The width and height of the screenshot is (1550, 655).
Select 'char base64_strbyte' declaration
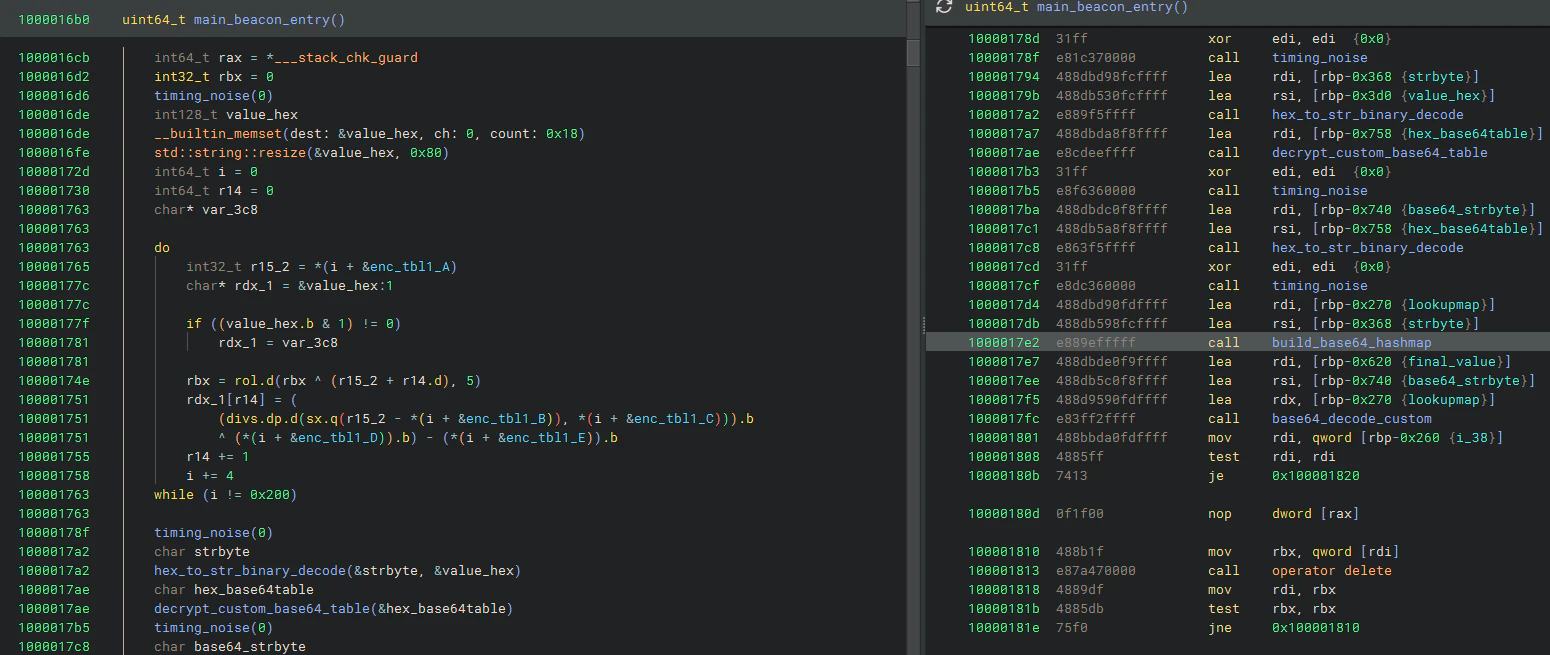[230, 647]
